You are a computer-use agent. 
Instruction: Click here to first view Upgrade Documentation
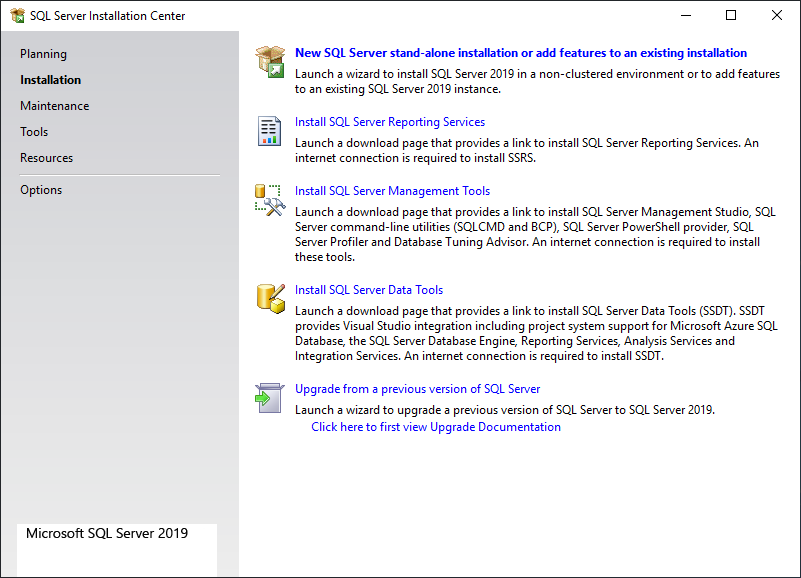coord(436,427)
